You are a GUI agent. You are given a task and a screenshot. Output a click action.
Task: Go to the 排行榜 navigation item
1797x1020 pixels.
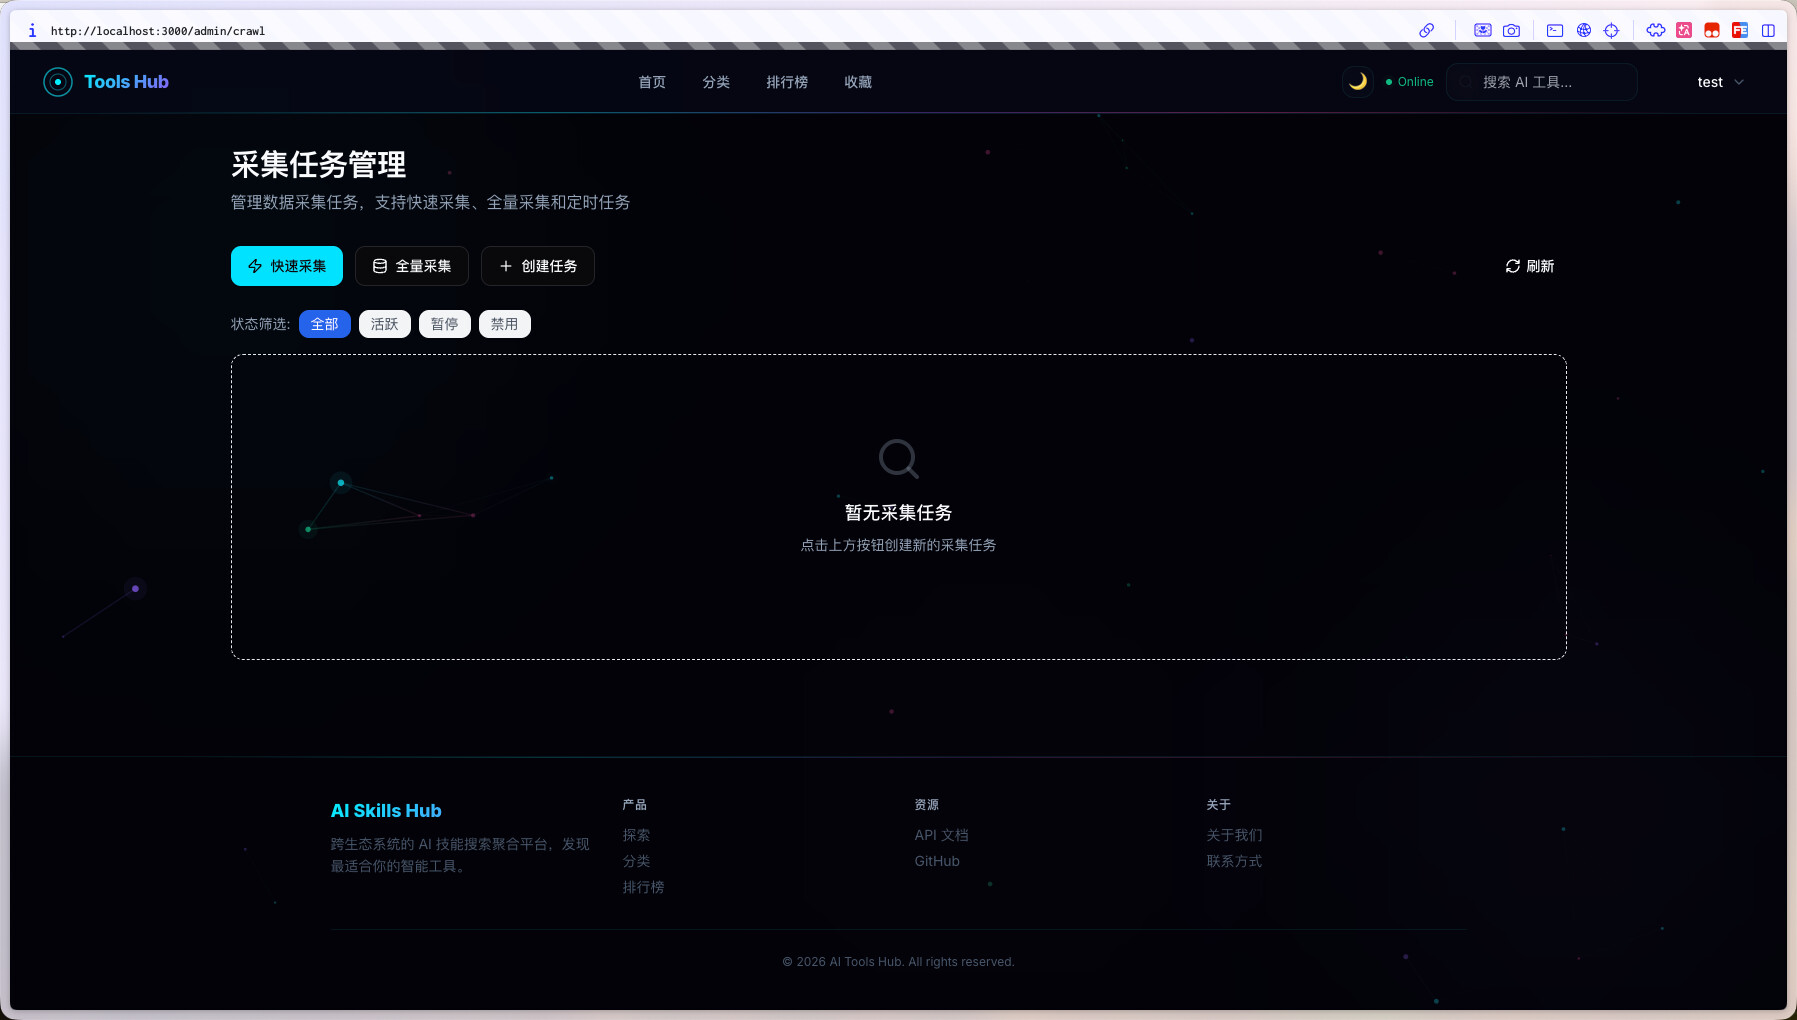787,82
